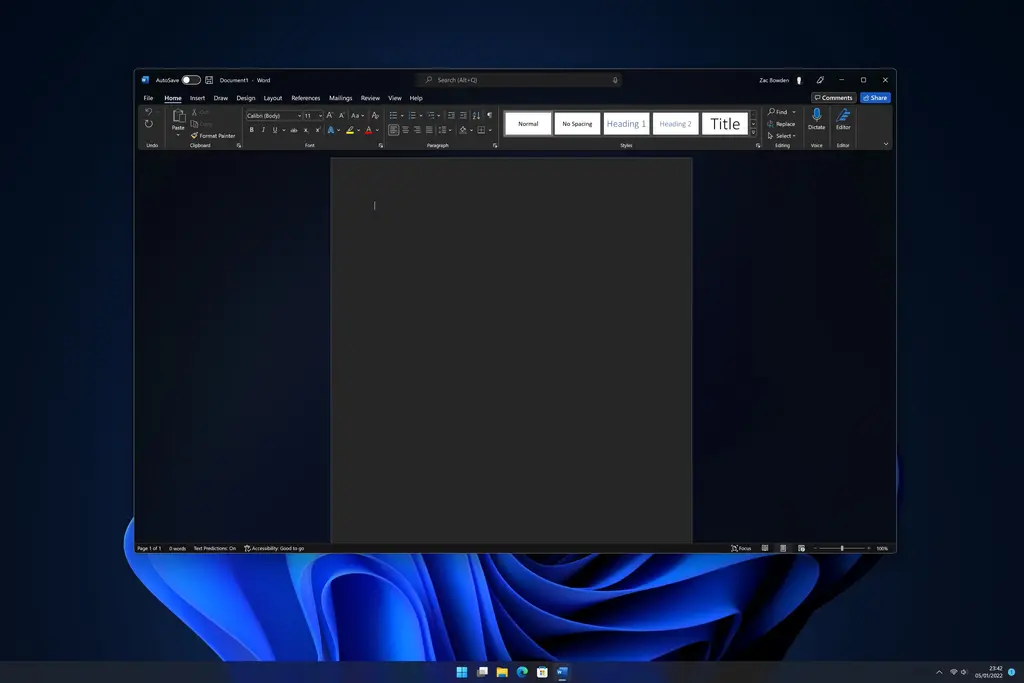Click the Sort A-Z icon
This screenshot has width=1024, height=683.
476,116
